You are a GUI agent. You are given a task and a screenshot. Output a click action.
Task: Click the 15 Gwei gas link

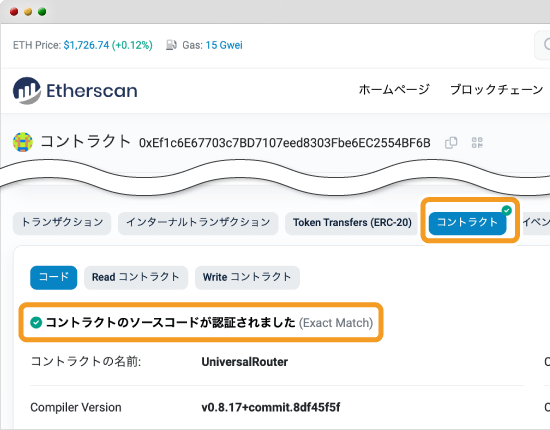(224, 45)
